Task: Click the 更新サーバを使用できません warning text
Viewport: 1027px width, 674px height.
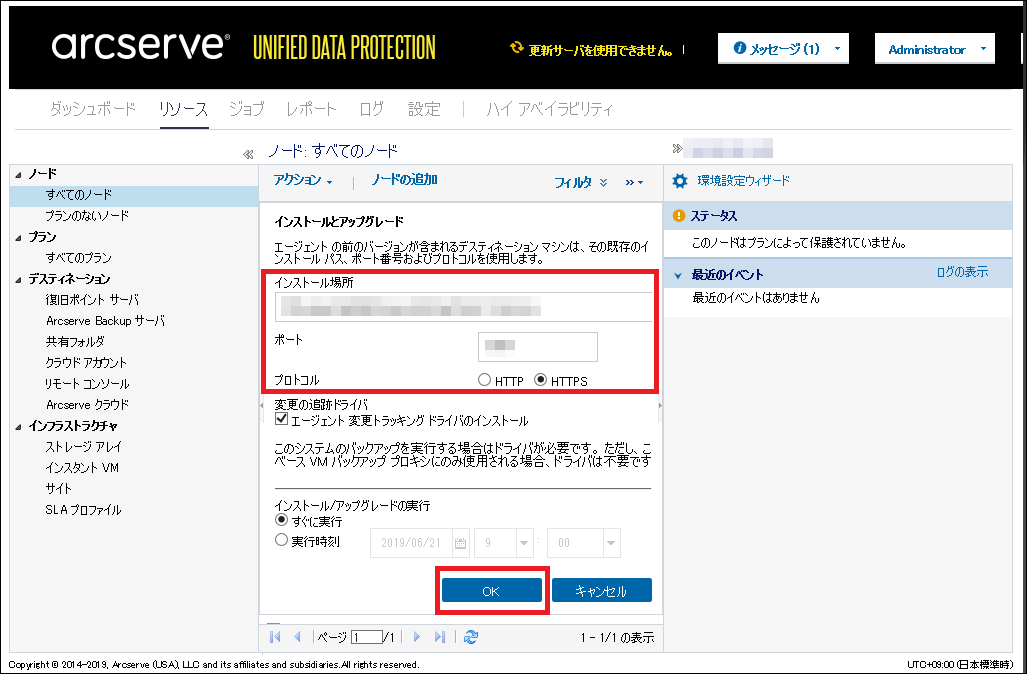Action: pos(601,50)
